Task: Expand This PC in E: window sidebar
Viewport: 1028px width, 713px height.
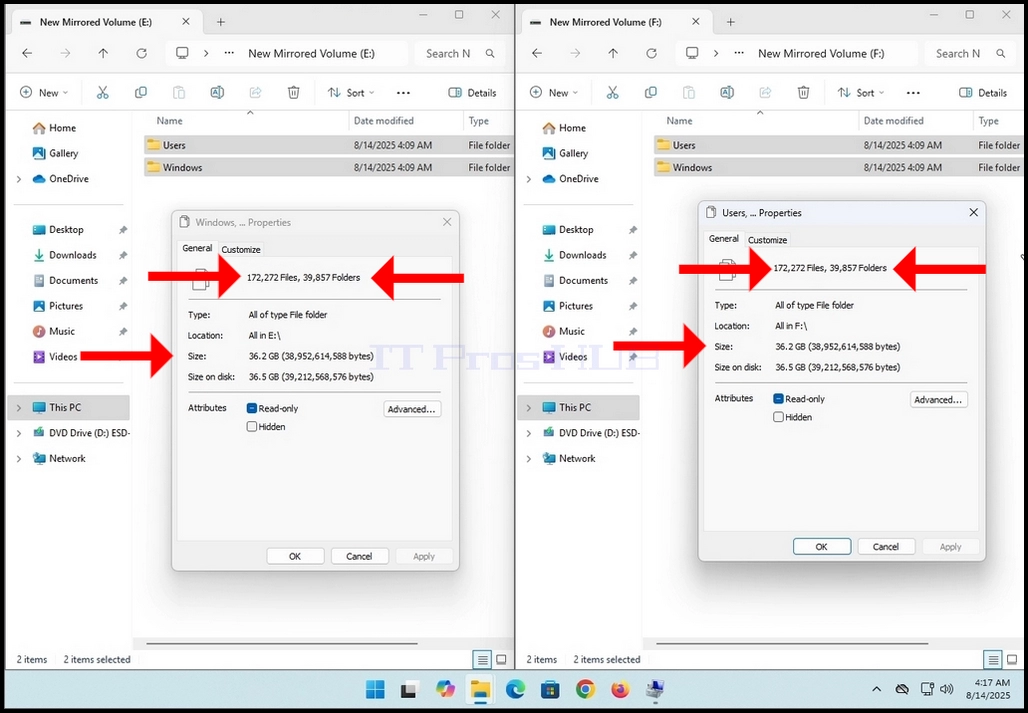Action: point(18,408)
